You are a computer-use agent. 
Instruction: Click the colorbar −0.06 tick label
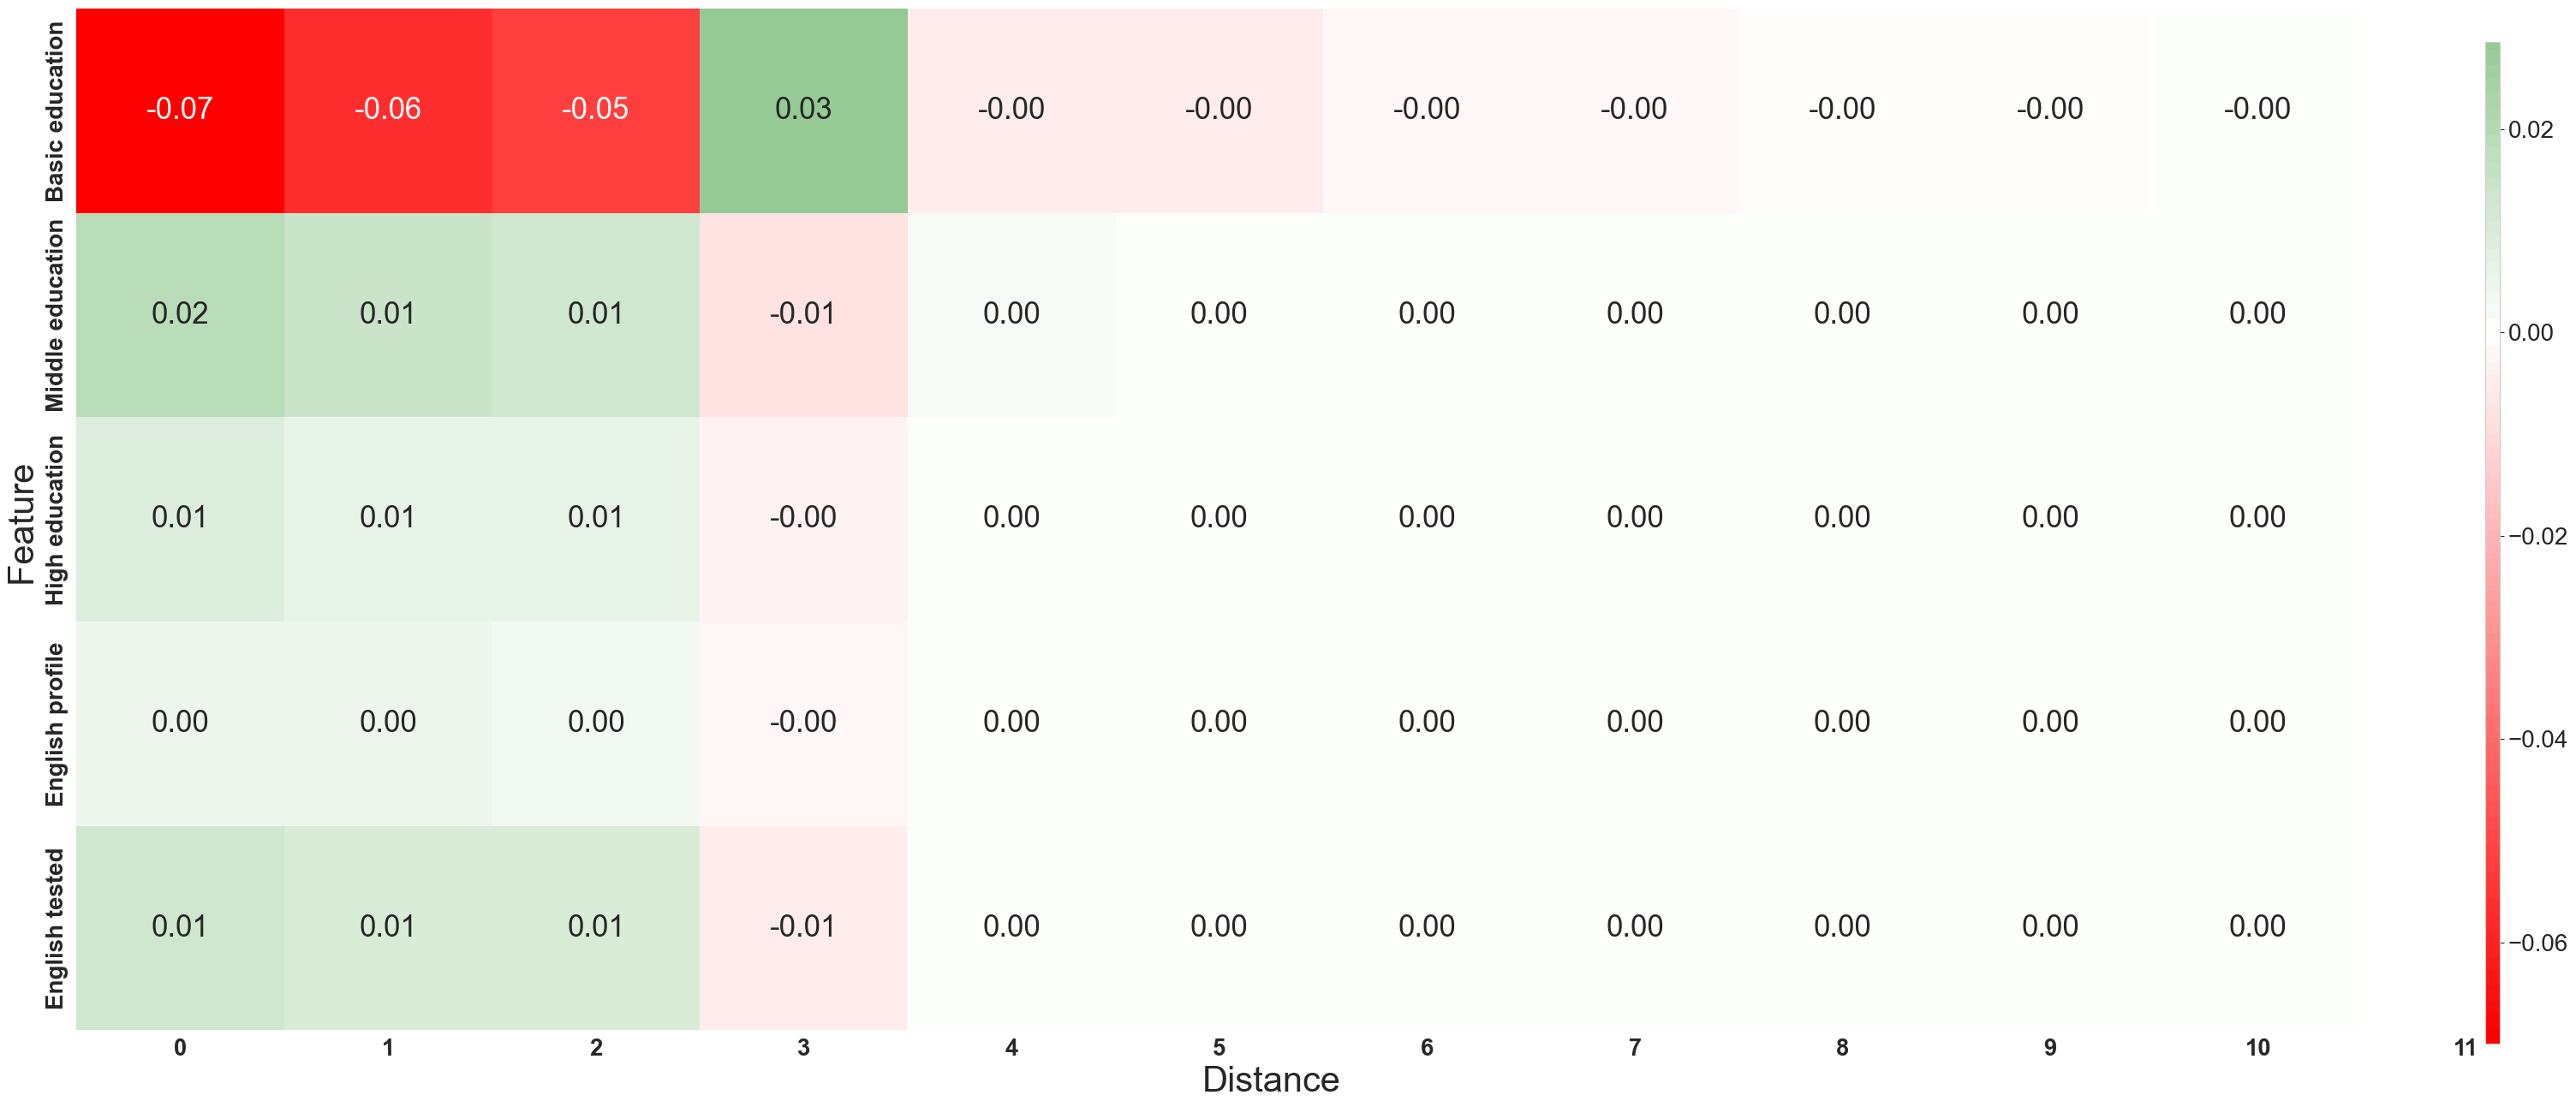tap(2535, 943)
